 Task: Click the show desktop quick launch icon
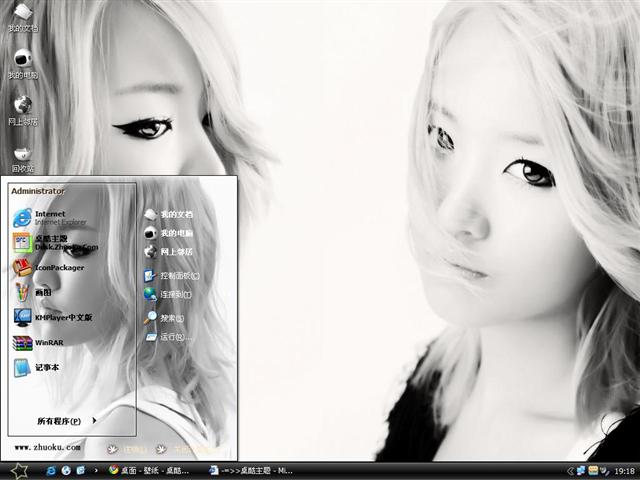click(81, 471)
